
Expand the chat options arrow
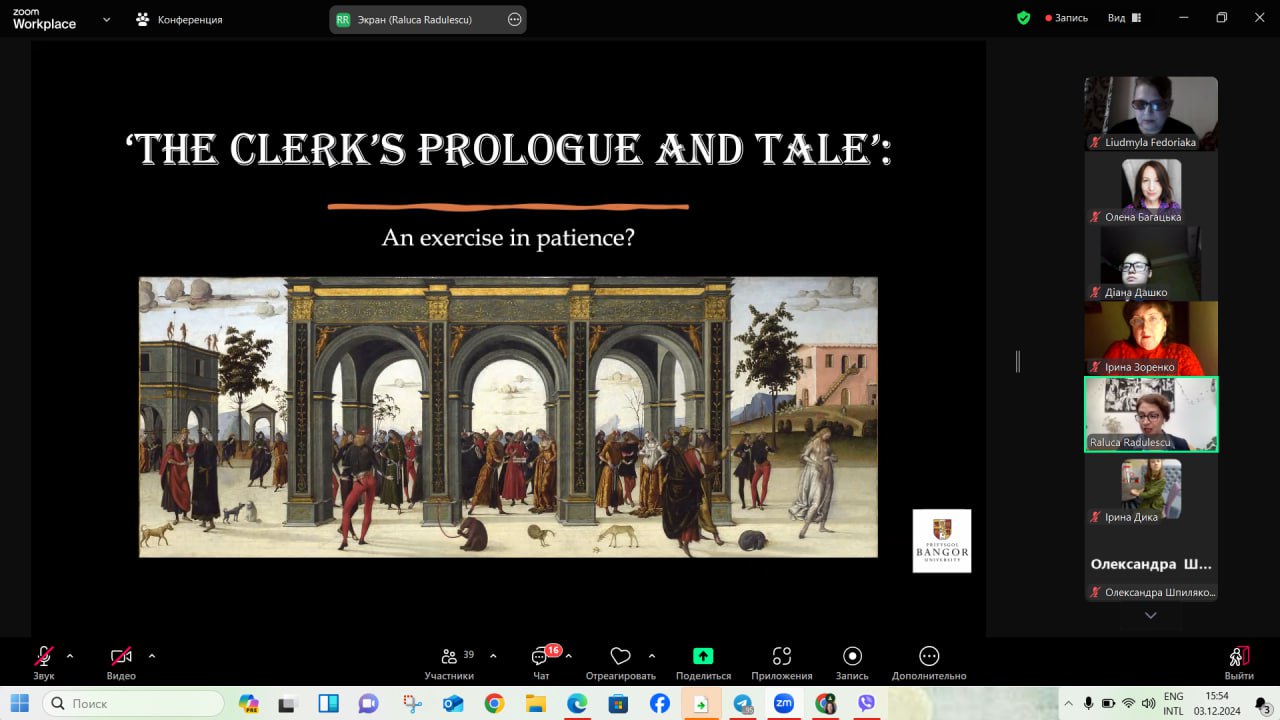tap(569, 656)
